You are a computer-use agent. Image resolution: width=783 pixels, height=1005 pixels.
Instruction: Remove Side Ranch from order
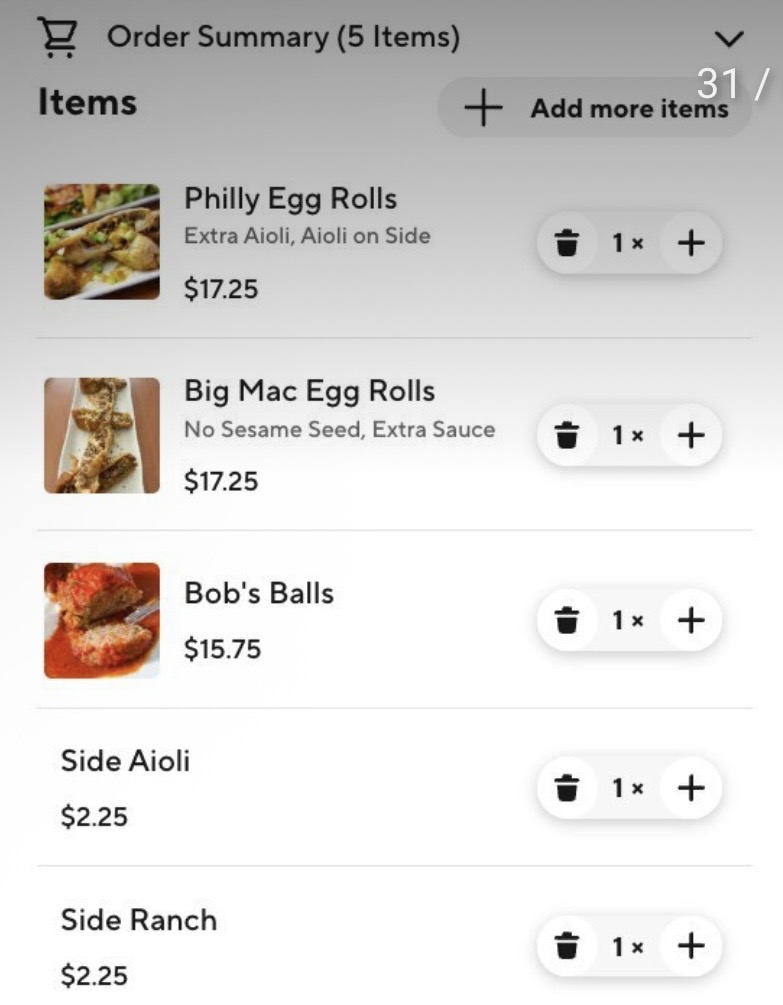click(x=567, y=946)
